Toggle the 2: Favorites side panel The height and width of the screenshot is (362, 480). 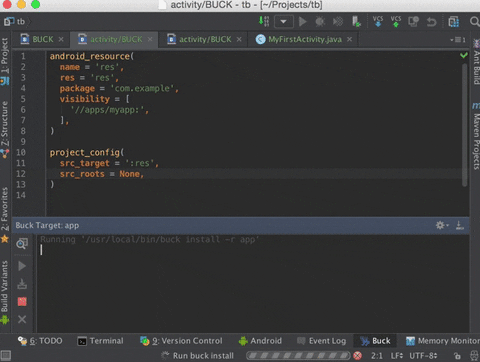(x=5, y=215)
